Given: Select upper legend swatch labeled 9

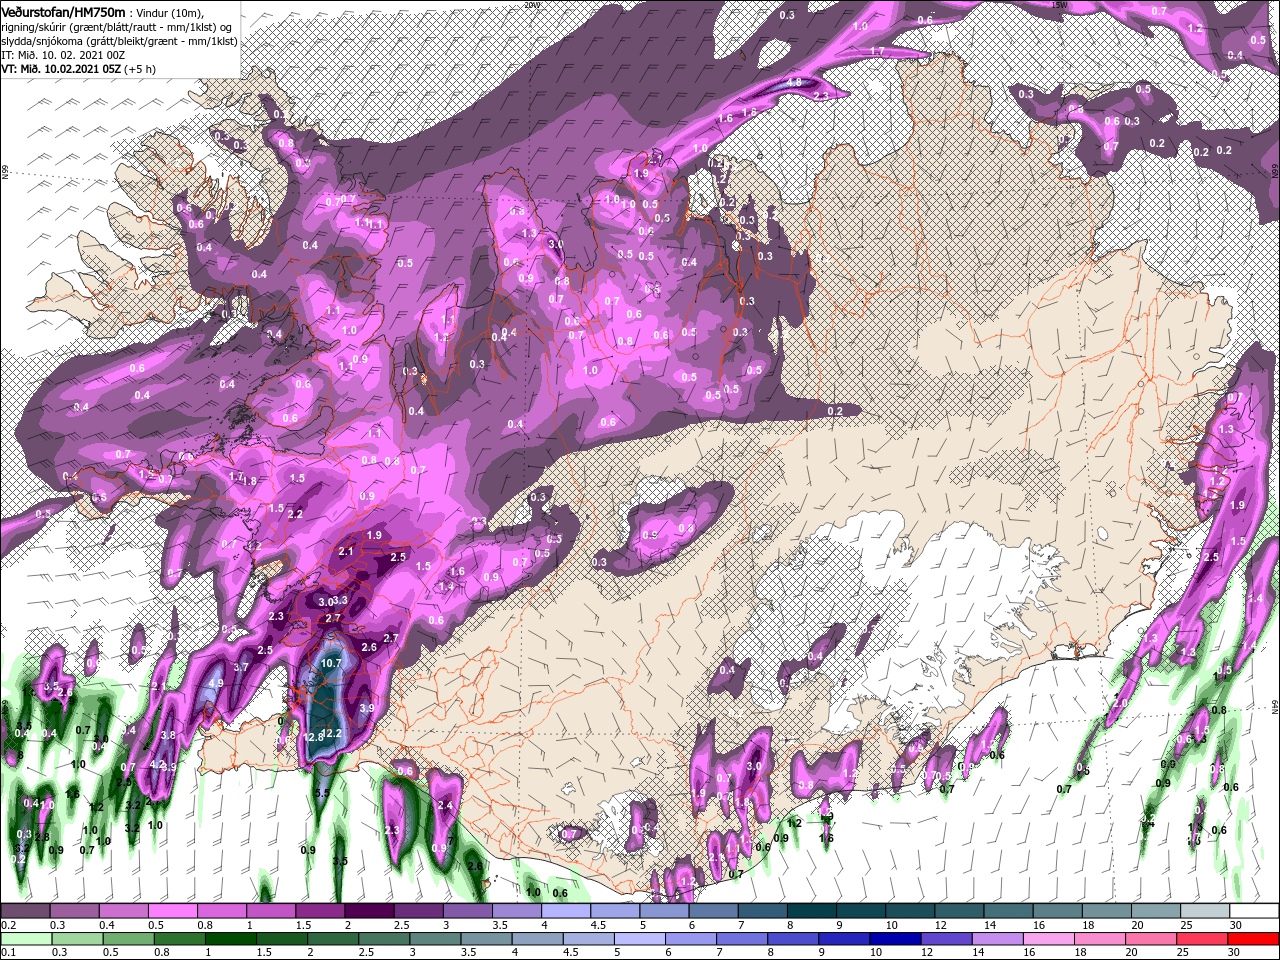Looking at the screenshot, I should coord(861,911).
